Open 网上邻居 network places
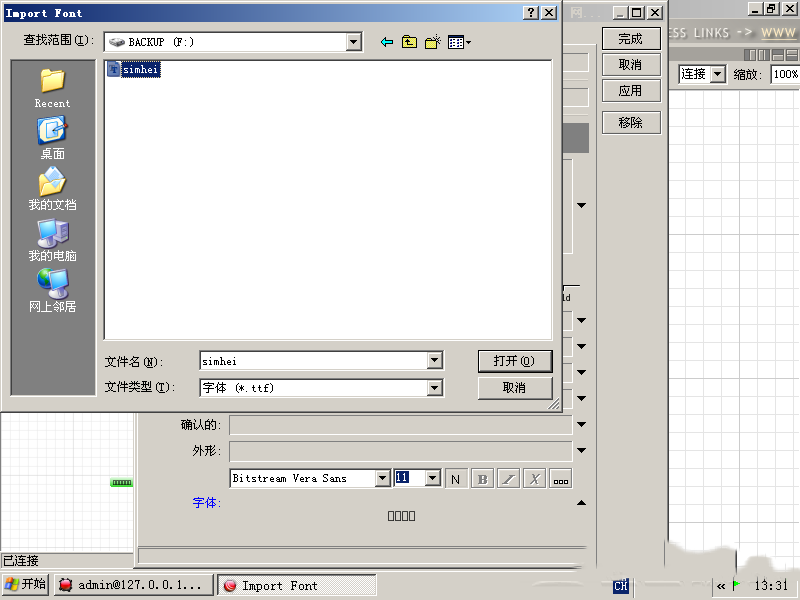This screenshot has height=600, width=800. 52,290
